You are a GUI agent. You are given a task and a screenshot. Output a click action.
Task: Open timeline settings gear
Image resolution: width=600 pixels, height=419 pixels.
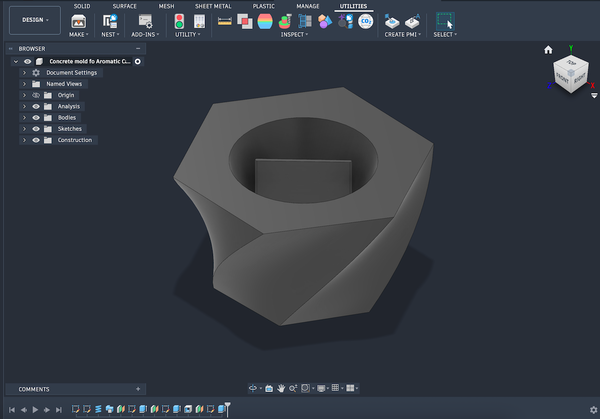coord(593,410)
